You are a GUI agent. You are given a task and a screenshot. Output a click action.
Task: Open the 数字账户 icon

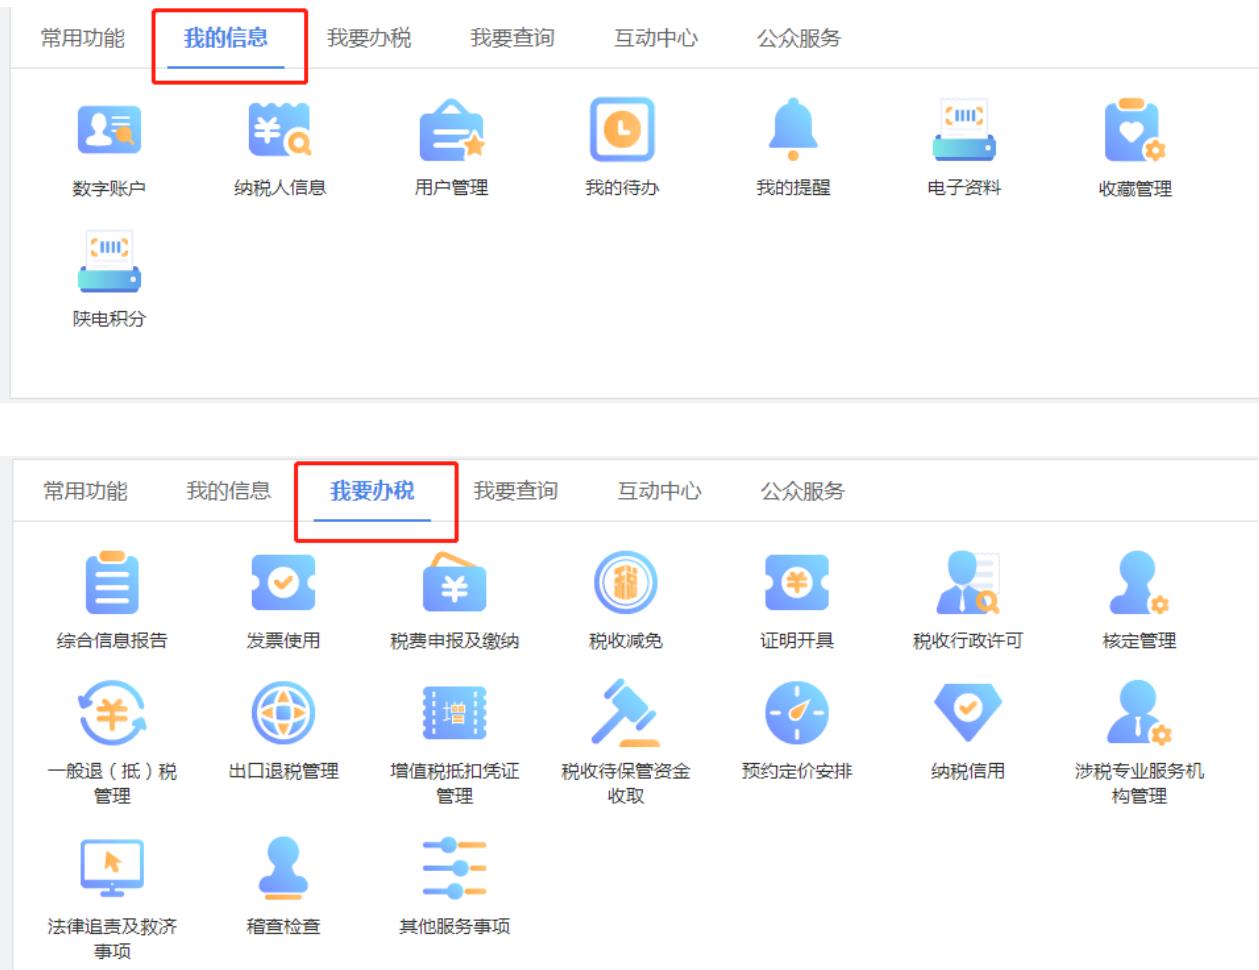(109, 130)
